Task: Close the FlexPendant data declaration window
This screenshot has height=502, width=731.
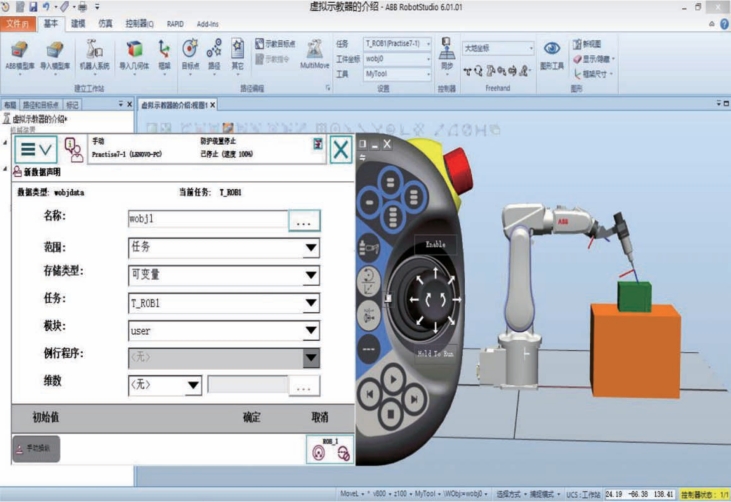Action: tap(341, 148)
